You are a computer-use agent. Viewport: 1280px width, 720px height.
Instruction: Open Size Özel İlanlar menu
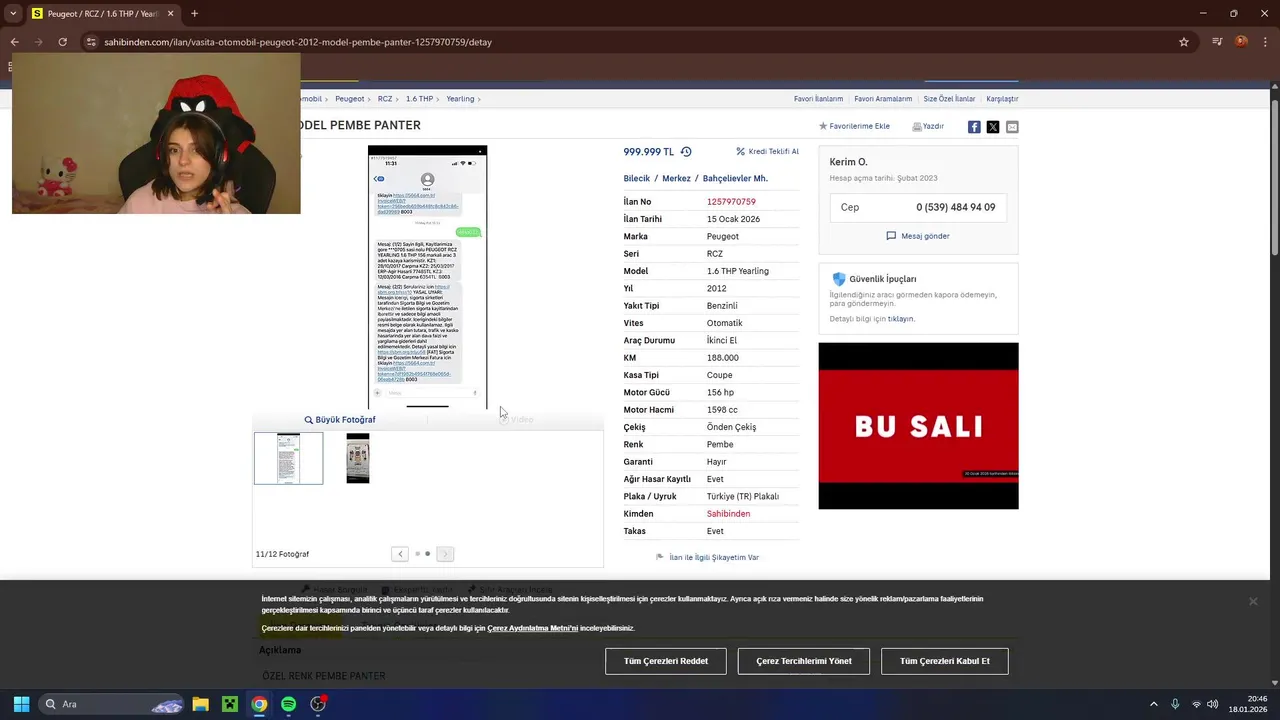tap(949, 99)
